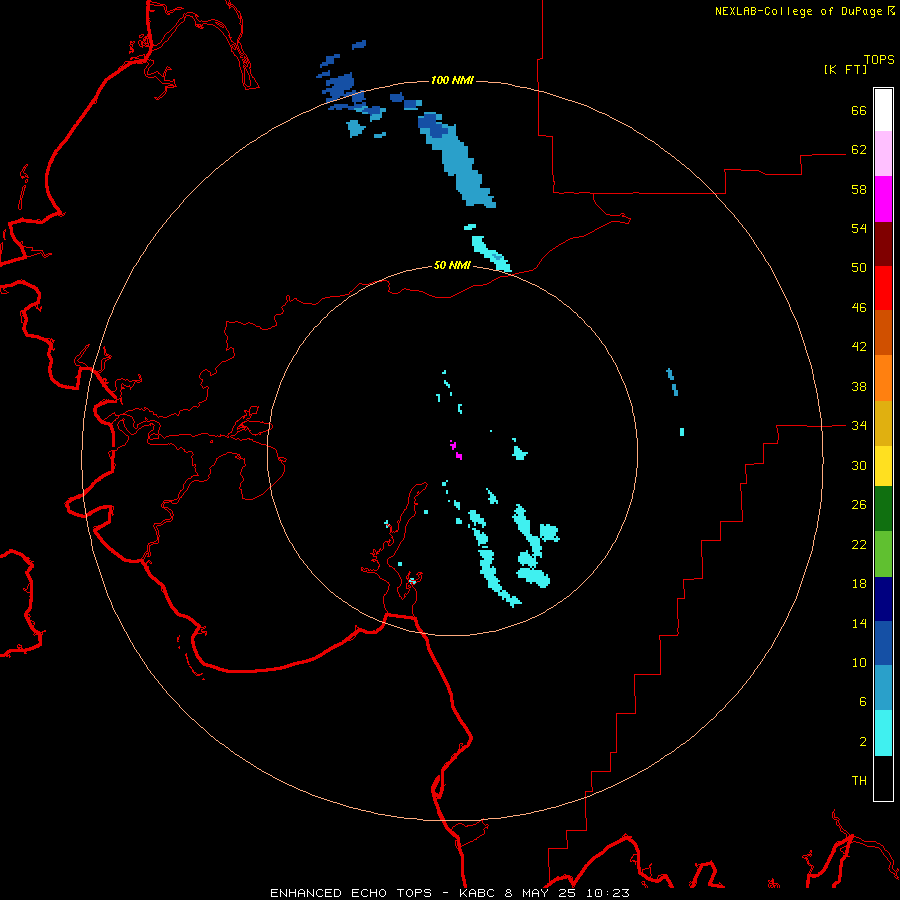Click the '18' legend value
Viewport: 900px width, 900px height.
[859, 584]
